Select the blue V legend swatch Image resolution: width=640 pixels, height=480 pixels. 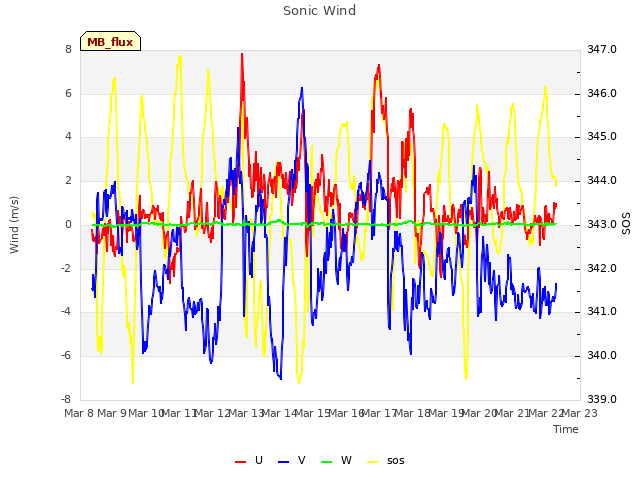283,462
